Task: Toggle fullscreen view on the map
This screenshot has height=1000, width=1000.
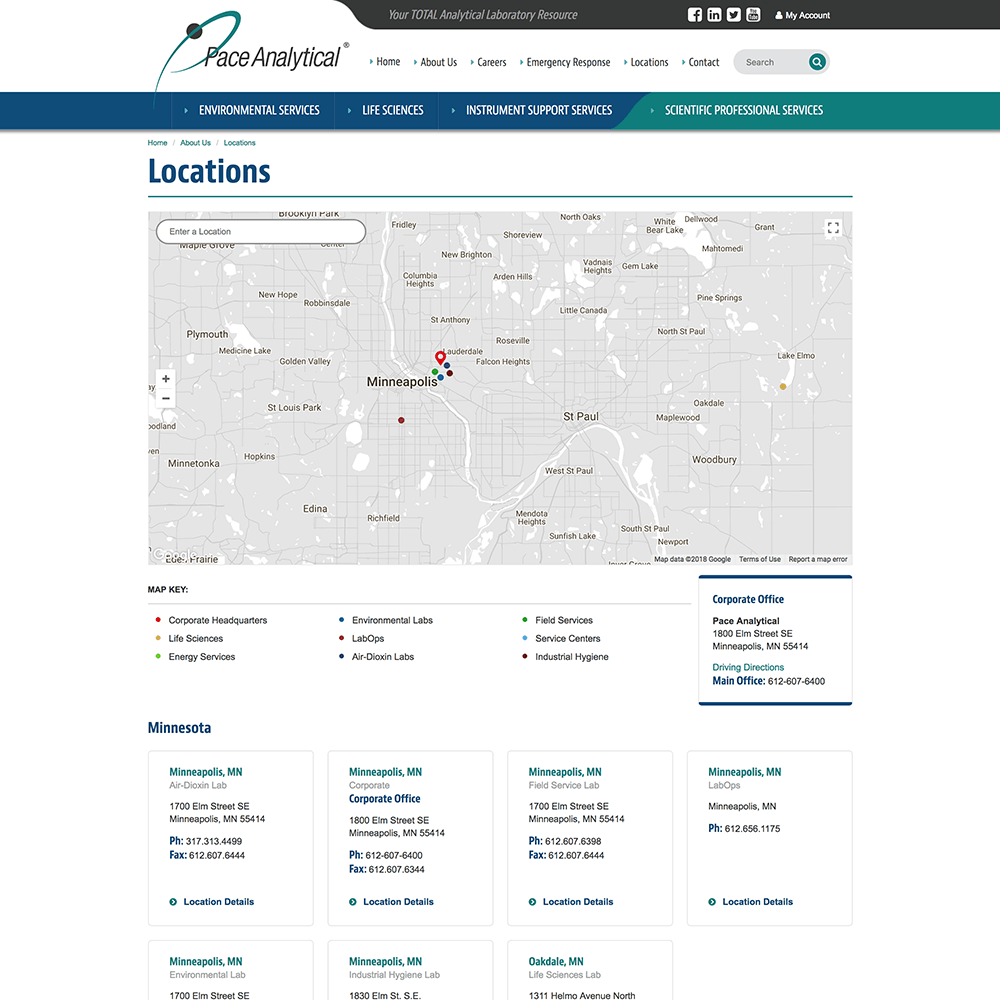Action: click(x=833, y=228)
